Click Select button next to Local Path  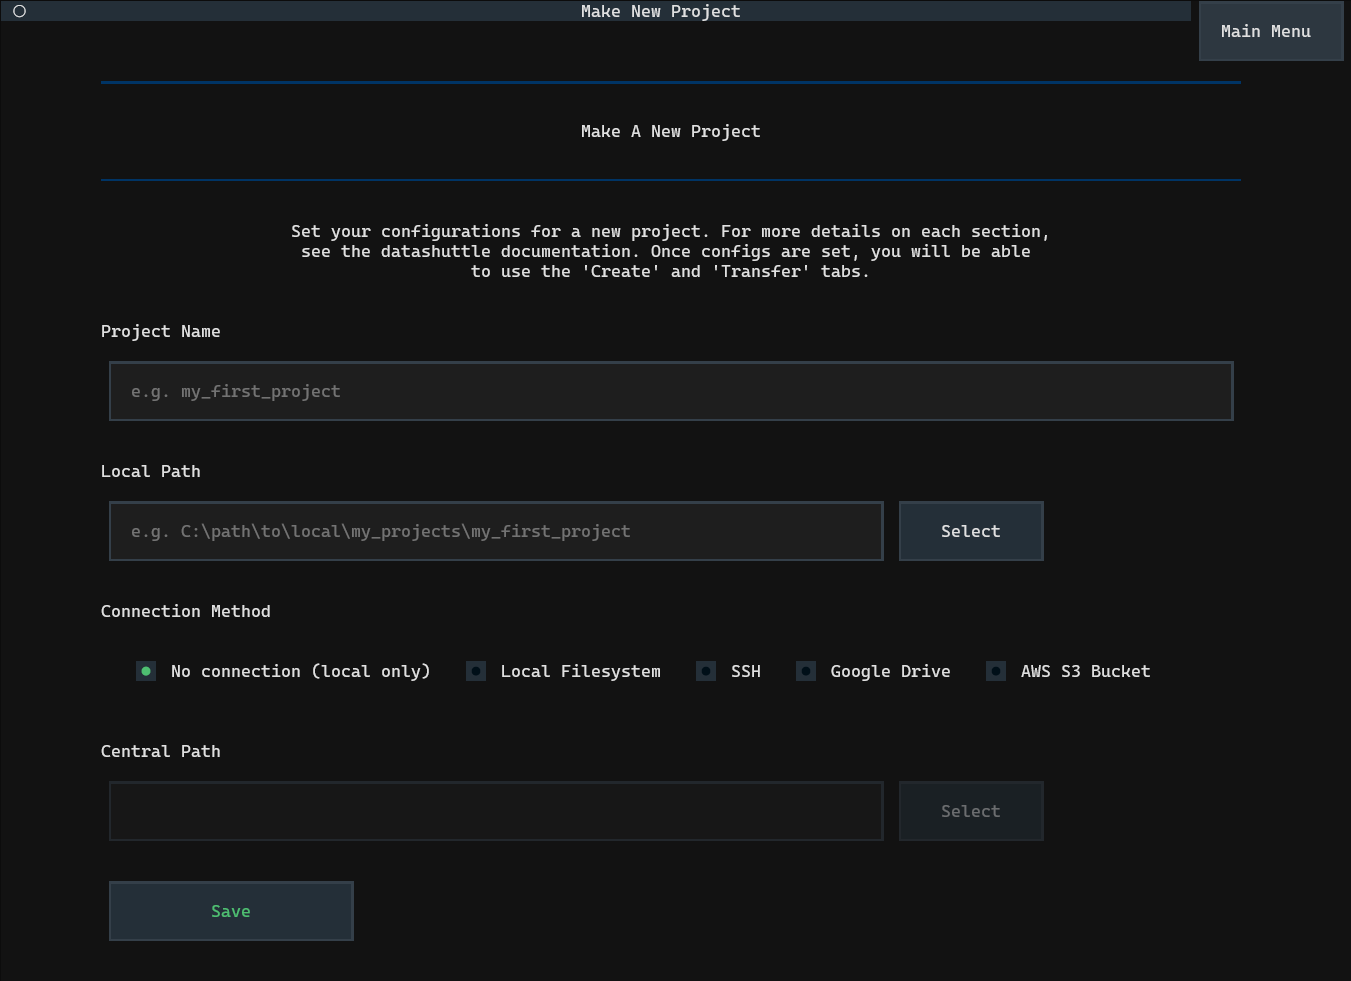click(970, 531)
